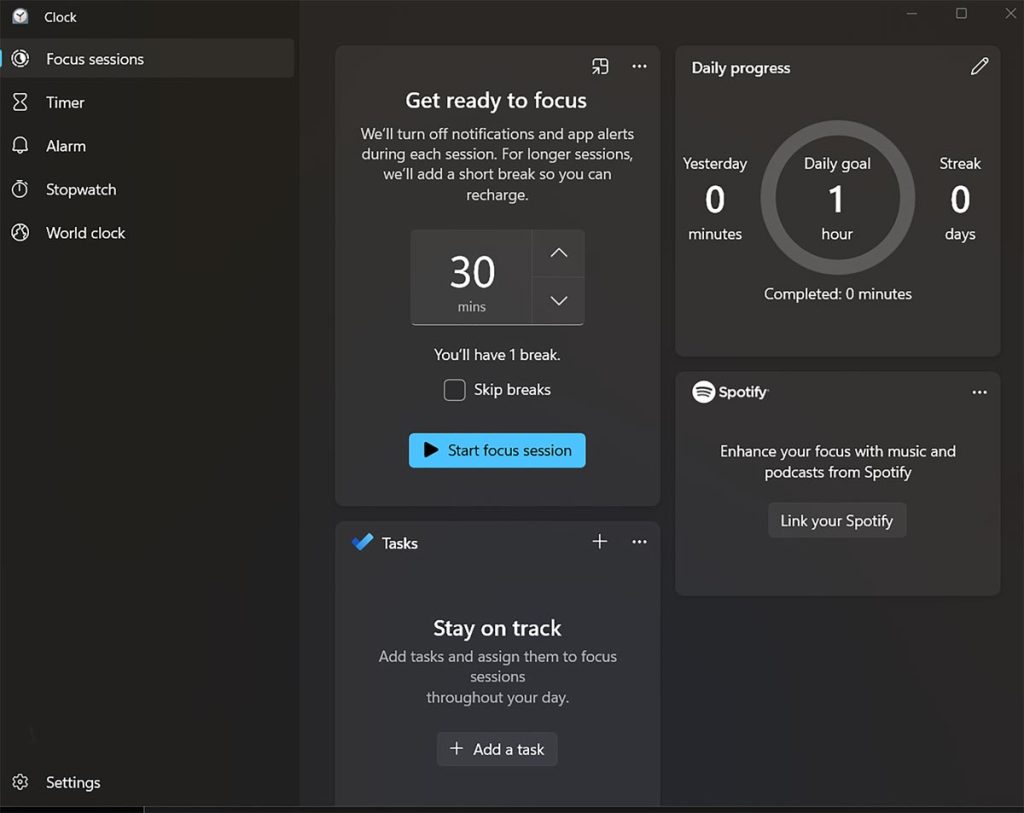The image size is (1024, 813).
Task: Open Tasks card more options menu
Action: (640, 541)
